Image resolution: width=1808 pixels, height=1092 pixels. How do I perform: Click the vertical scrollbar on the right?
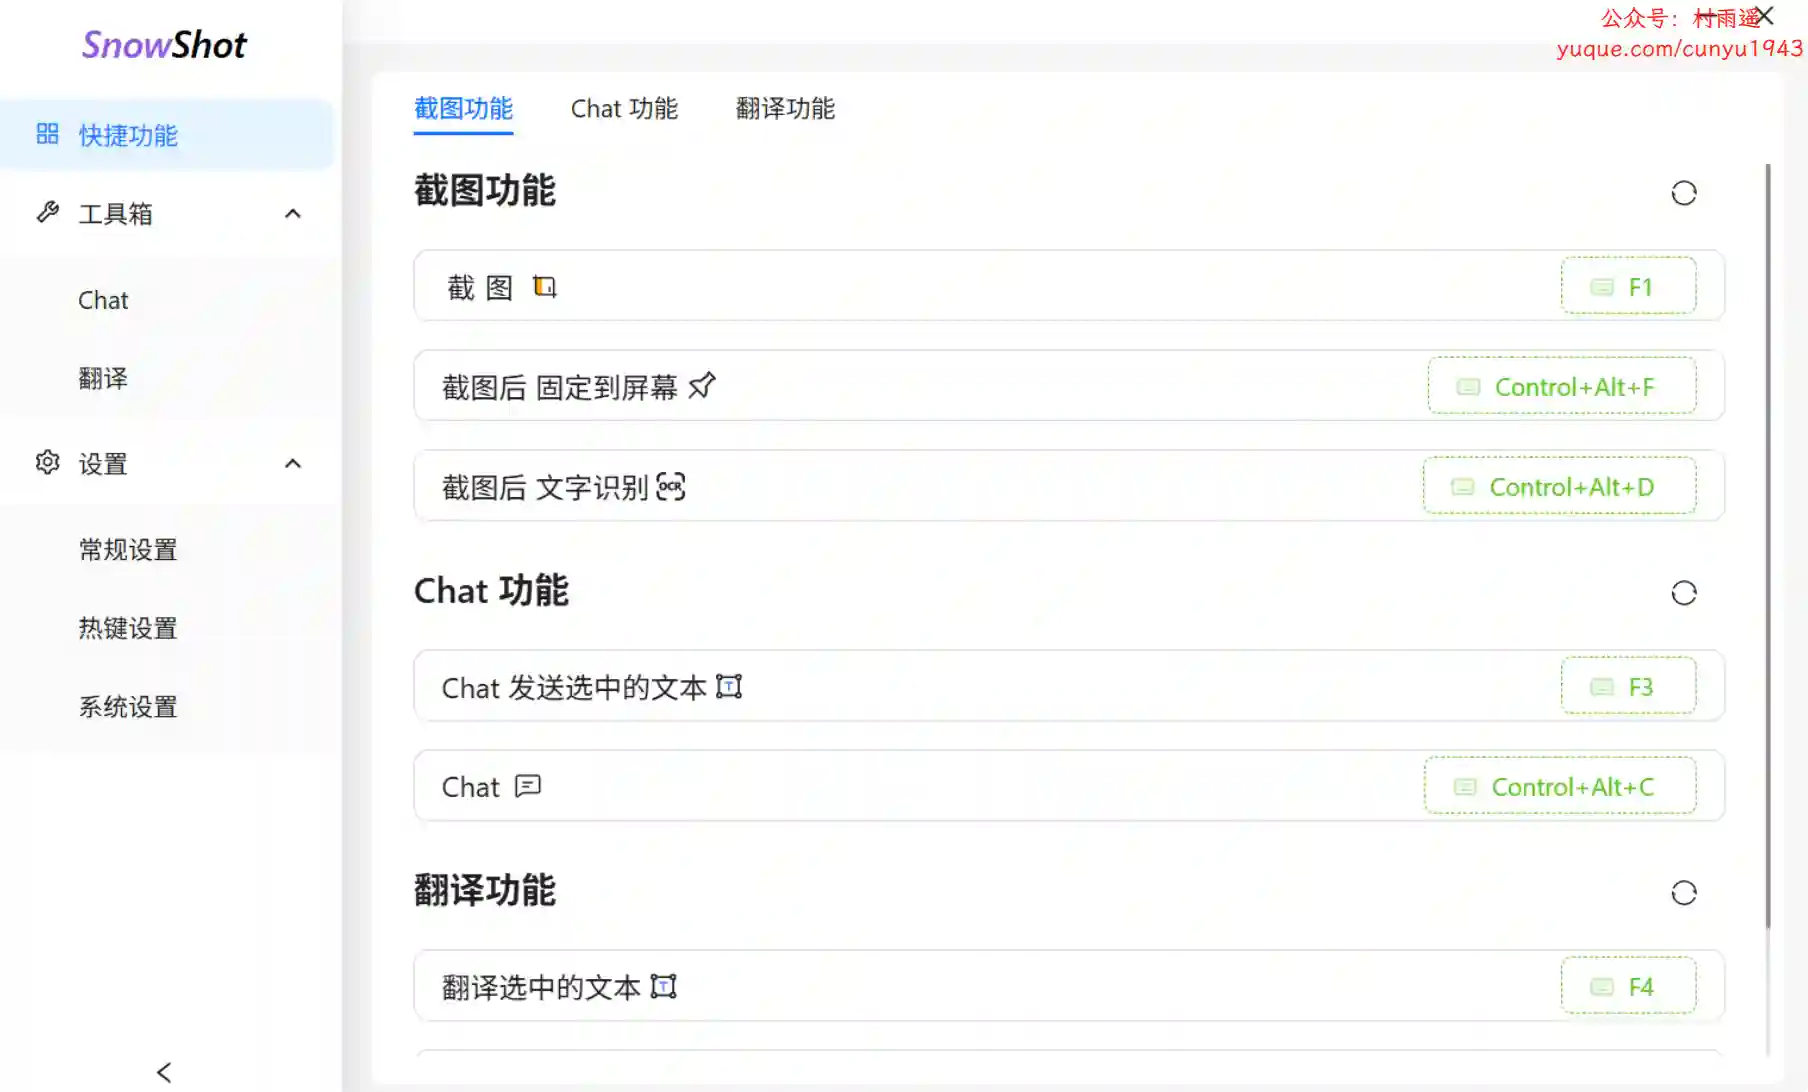1768,546
